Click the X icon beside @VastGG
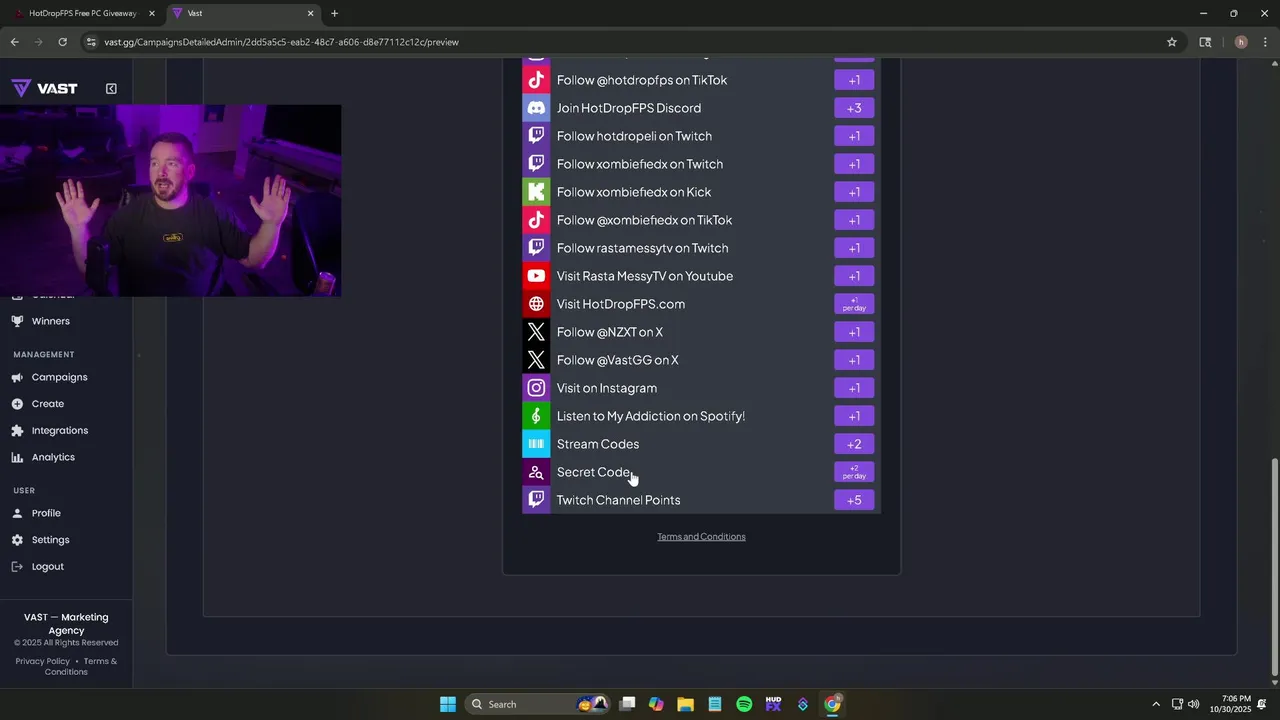1280x720 pixels. click(536, 360)
